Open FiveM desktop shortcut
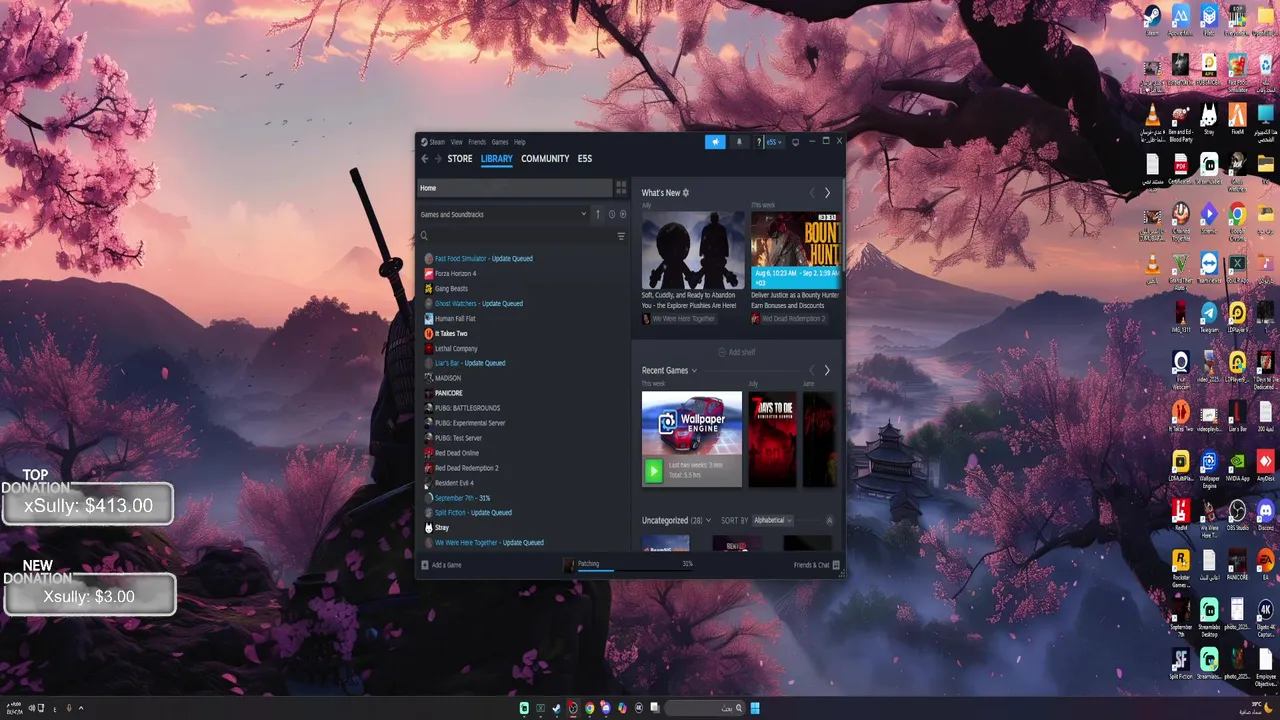The width and height of the screenshot is (1280, 720). (x=1237, y=118)
